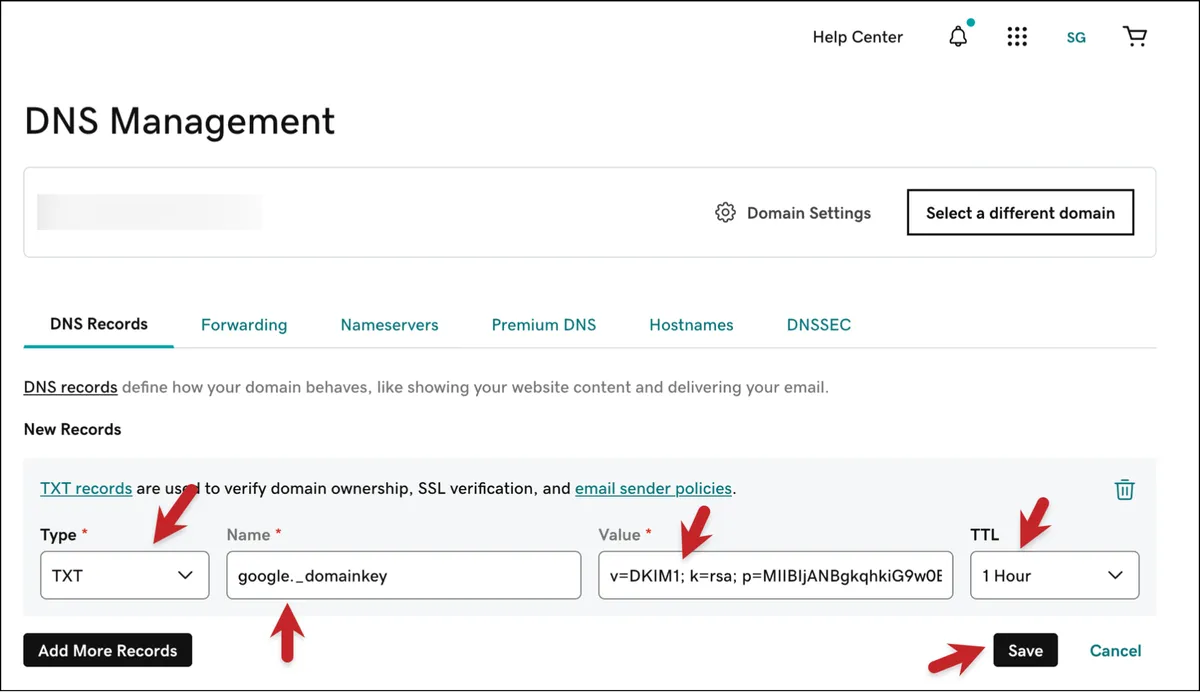This screenshot has width=1200, height=692.
Task: Click the New Records label
Action: 73,429
